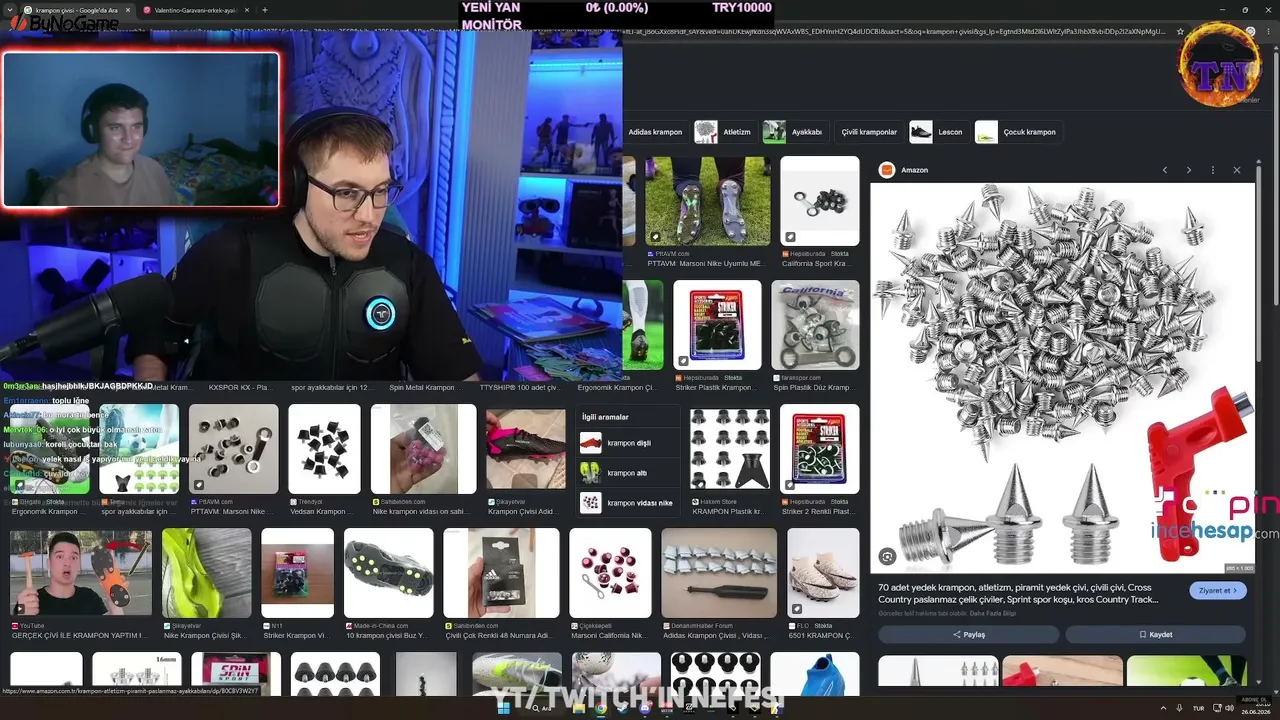Viewport: 1280px width, 720px height.
Task: Close the Amazon image preview panel
Action: coord(1237,170)
